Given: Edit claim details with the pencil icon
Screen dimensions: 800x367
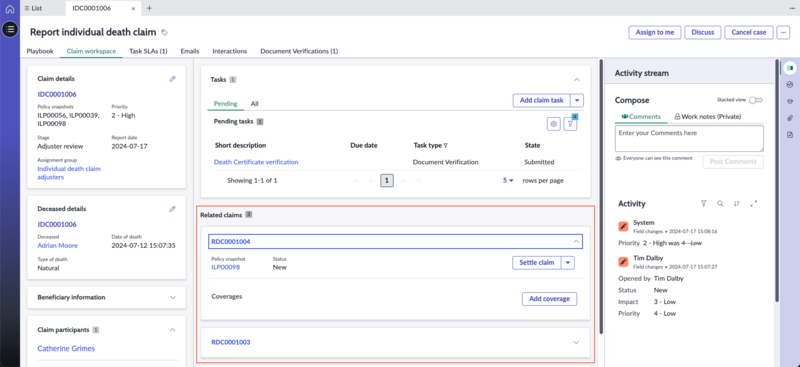Looking at the screenshot, I should tap(172, 79).
